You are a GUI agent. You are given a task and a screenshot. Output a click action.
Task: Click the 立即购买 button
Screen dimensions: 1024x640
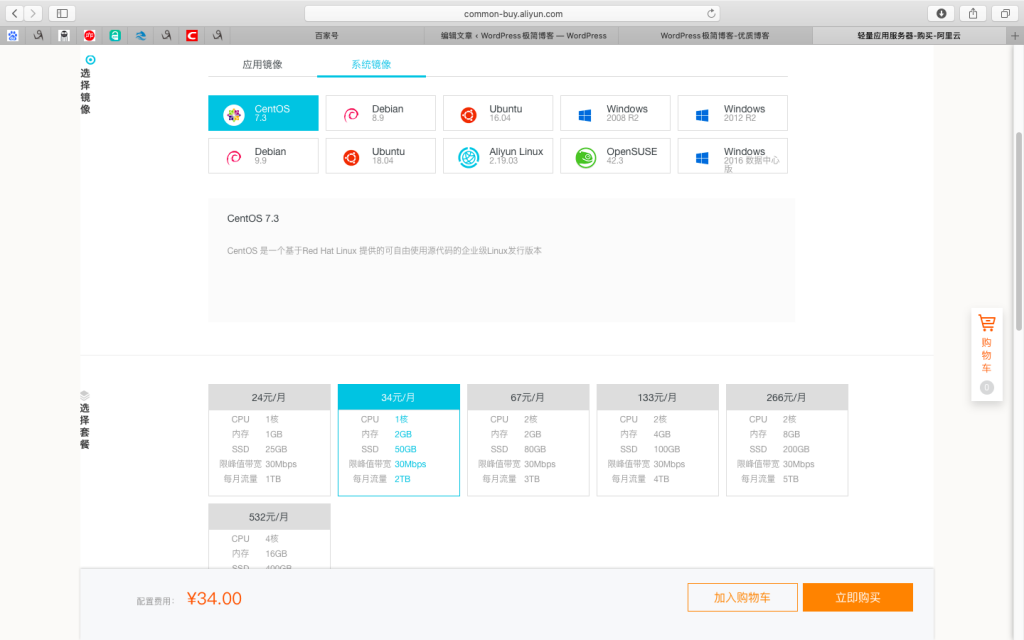tap(858, 598)
